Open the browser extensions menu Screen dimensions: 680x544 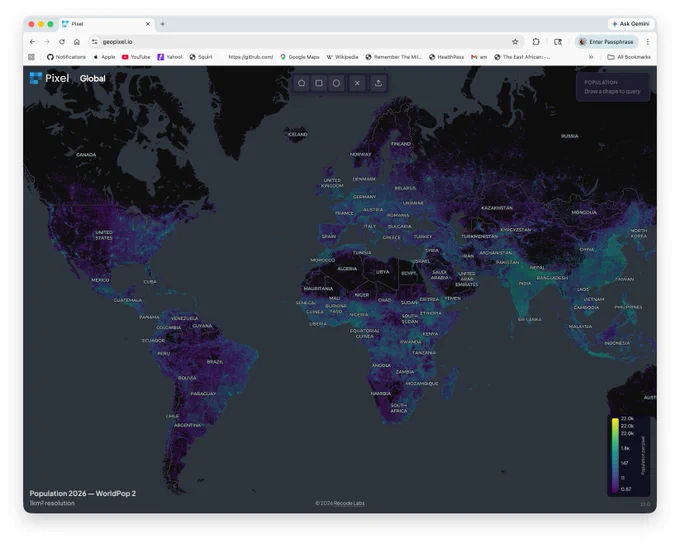click(x=536, y=42)
